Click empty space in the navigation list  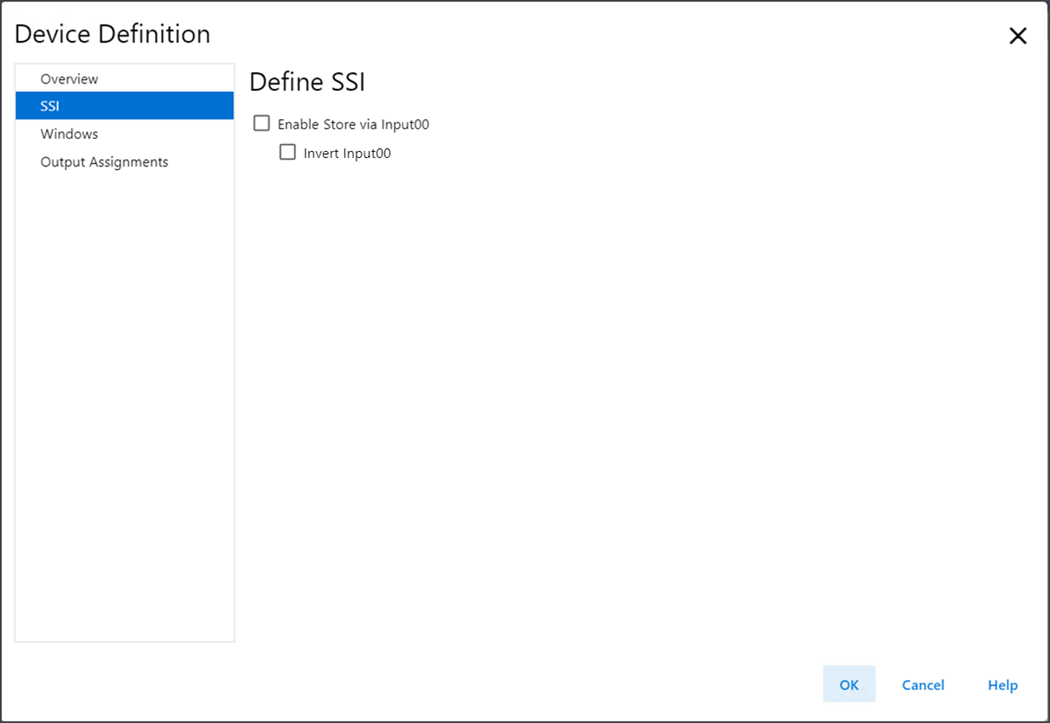coord(124,400)
